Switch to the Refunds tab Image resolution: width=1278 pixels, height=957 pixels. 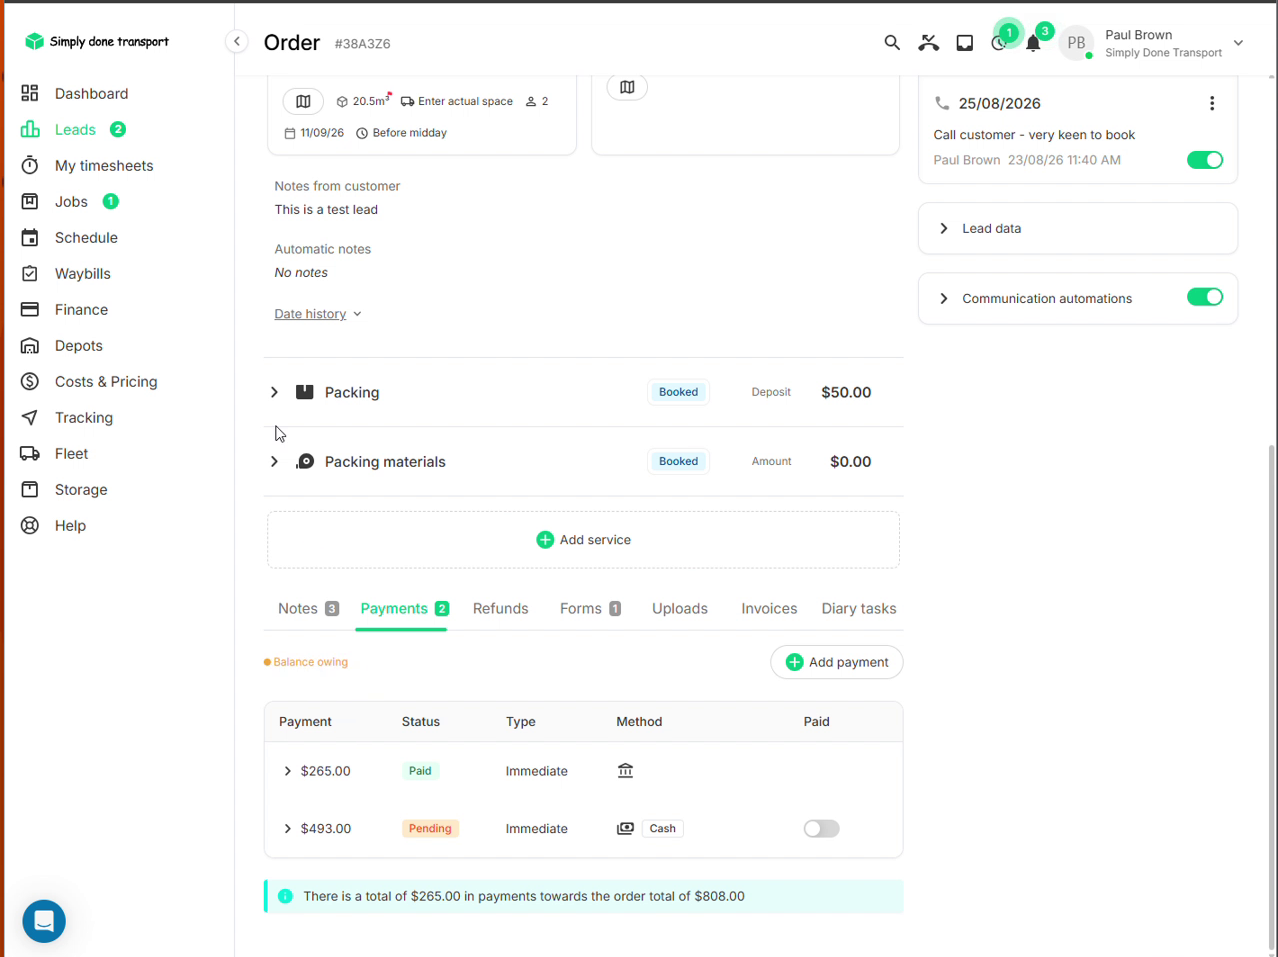tap(500, 608)
